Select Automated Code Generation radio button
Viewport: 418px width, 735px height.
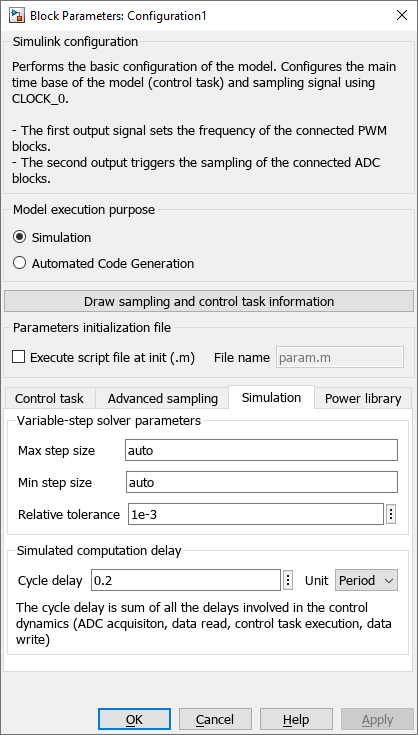click(20, 263)
